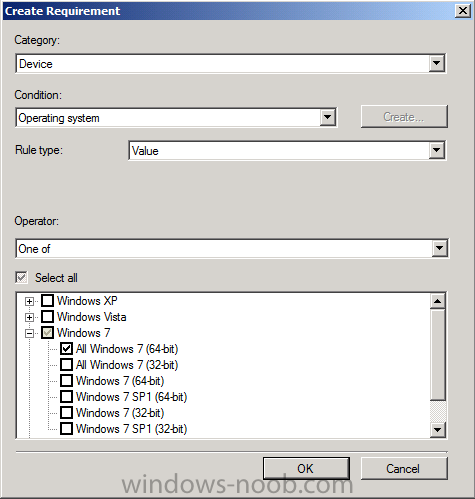Select the Windows 7 tree label

click(83, 333)
